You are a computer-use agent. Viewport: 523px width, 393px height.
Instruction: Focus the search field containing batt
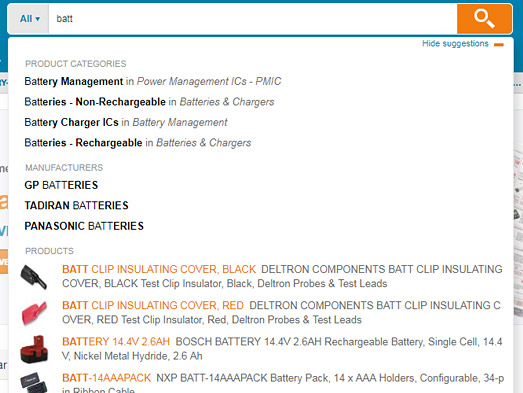pyautogui.click(x=252, y=19)
